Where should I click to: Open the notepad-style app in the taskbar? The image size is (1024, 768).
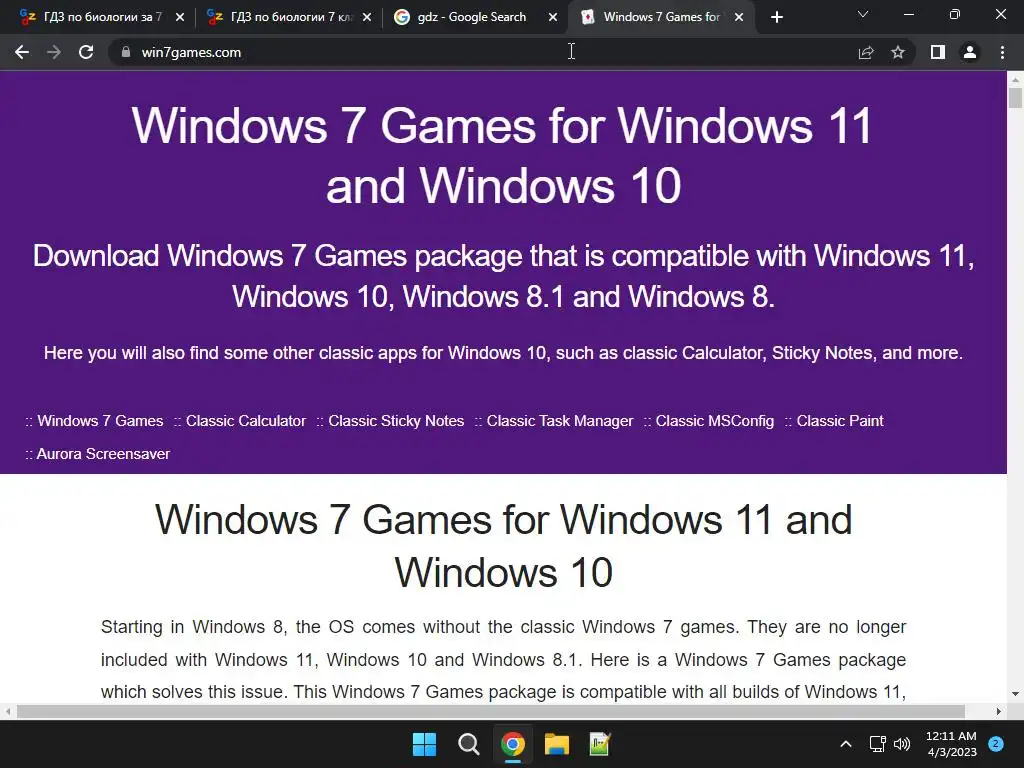[x=600, y=744]
